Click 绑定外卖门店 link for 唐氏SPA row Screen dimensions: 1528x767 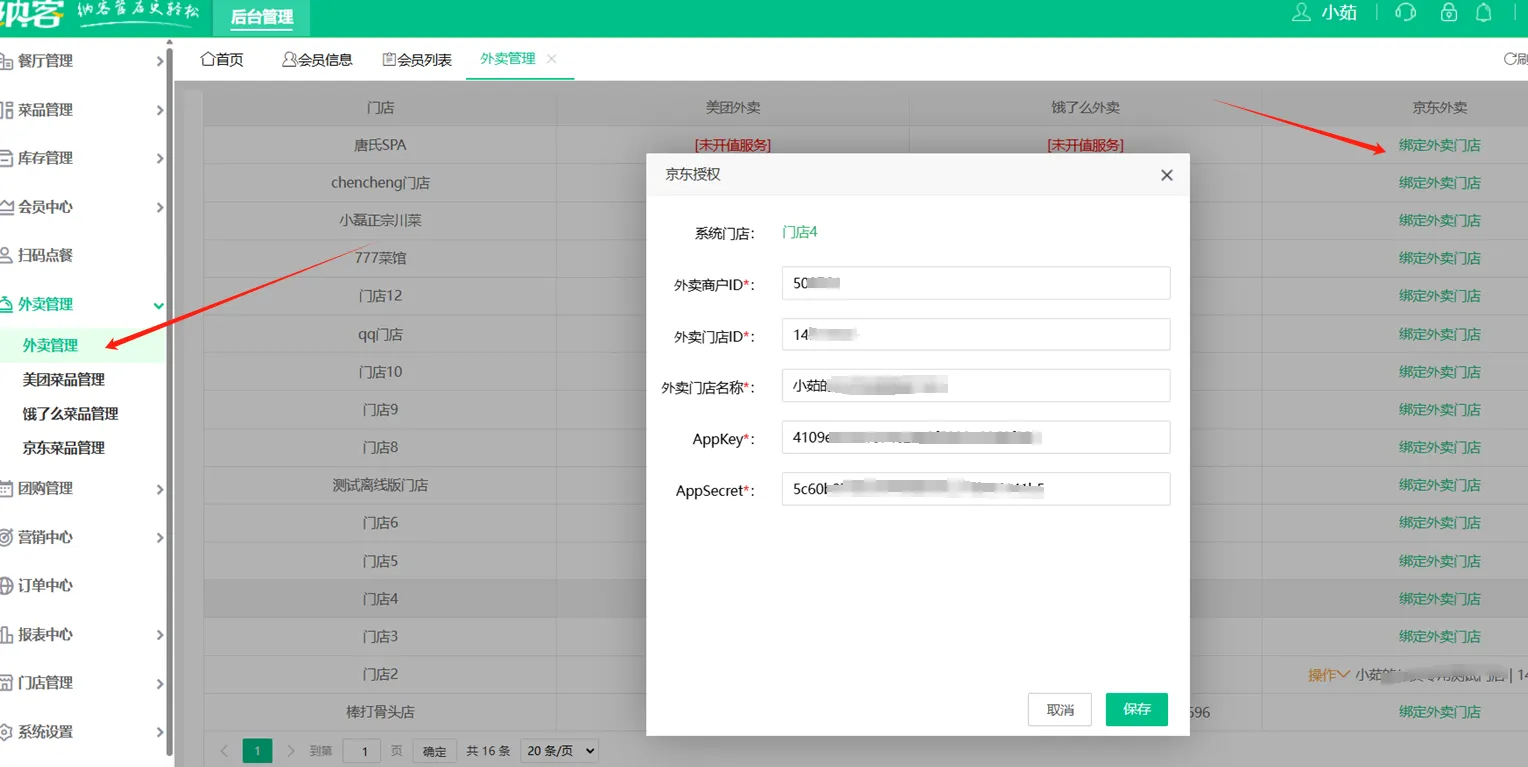point(1439,145)
